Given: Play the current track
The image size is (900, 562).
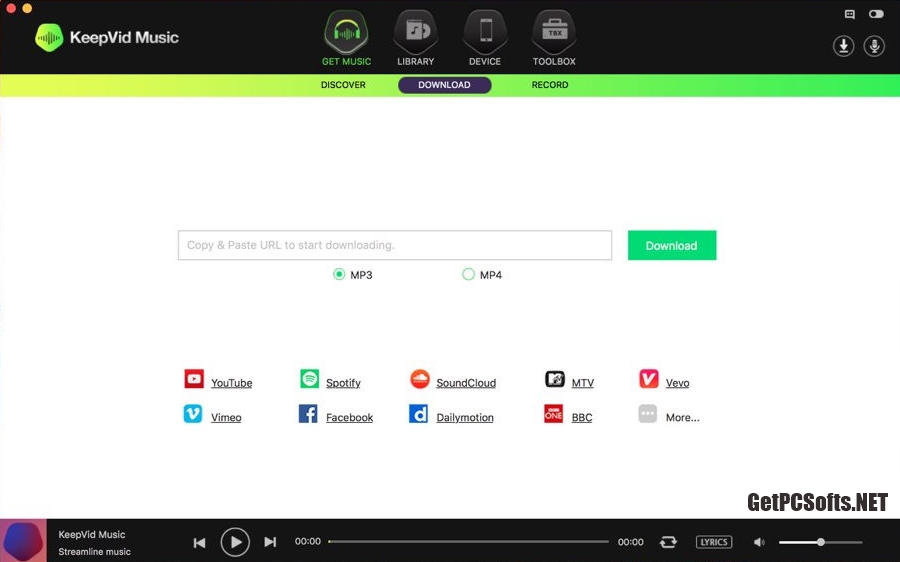Looking at the screenshot, I should [235, 542].
